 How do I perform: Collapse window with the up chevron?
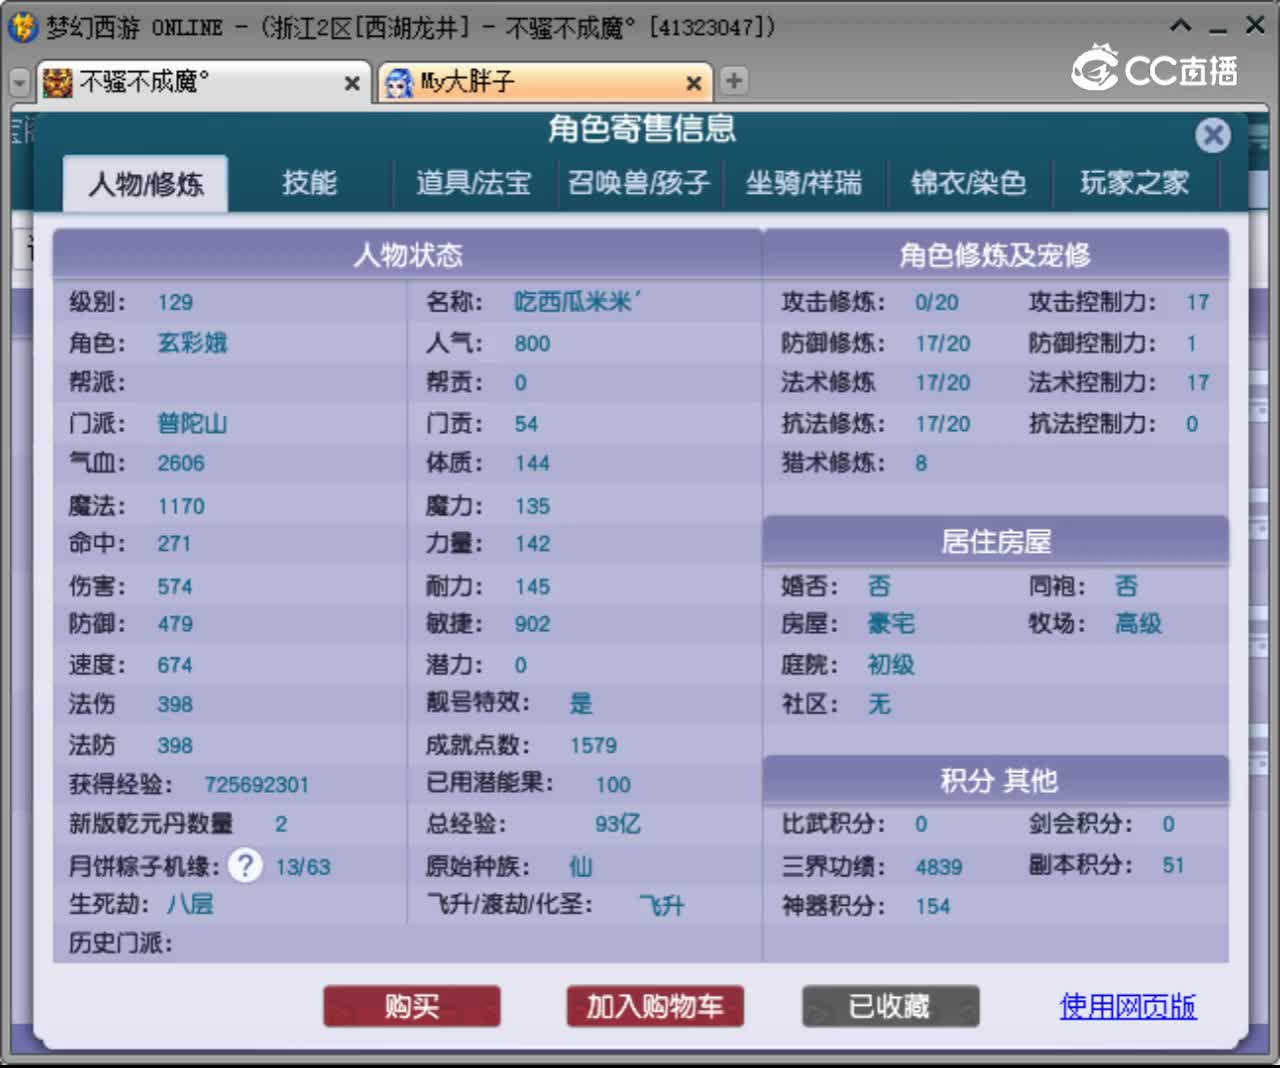tap(1180, 26)
